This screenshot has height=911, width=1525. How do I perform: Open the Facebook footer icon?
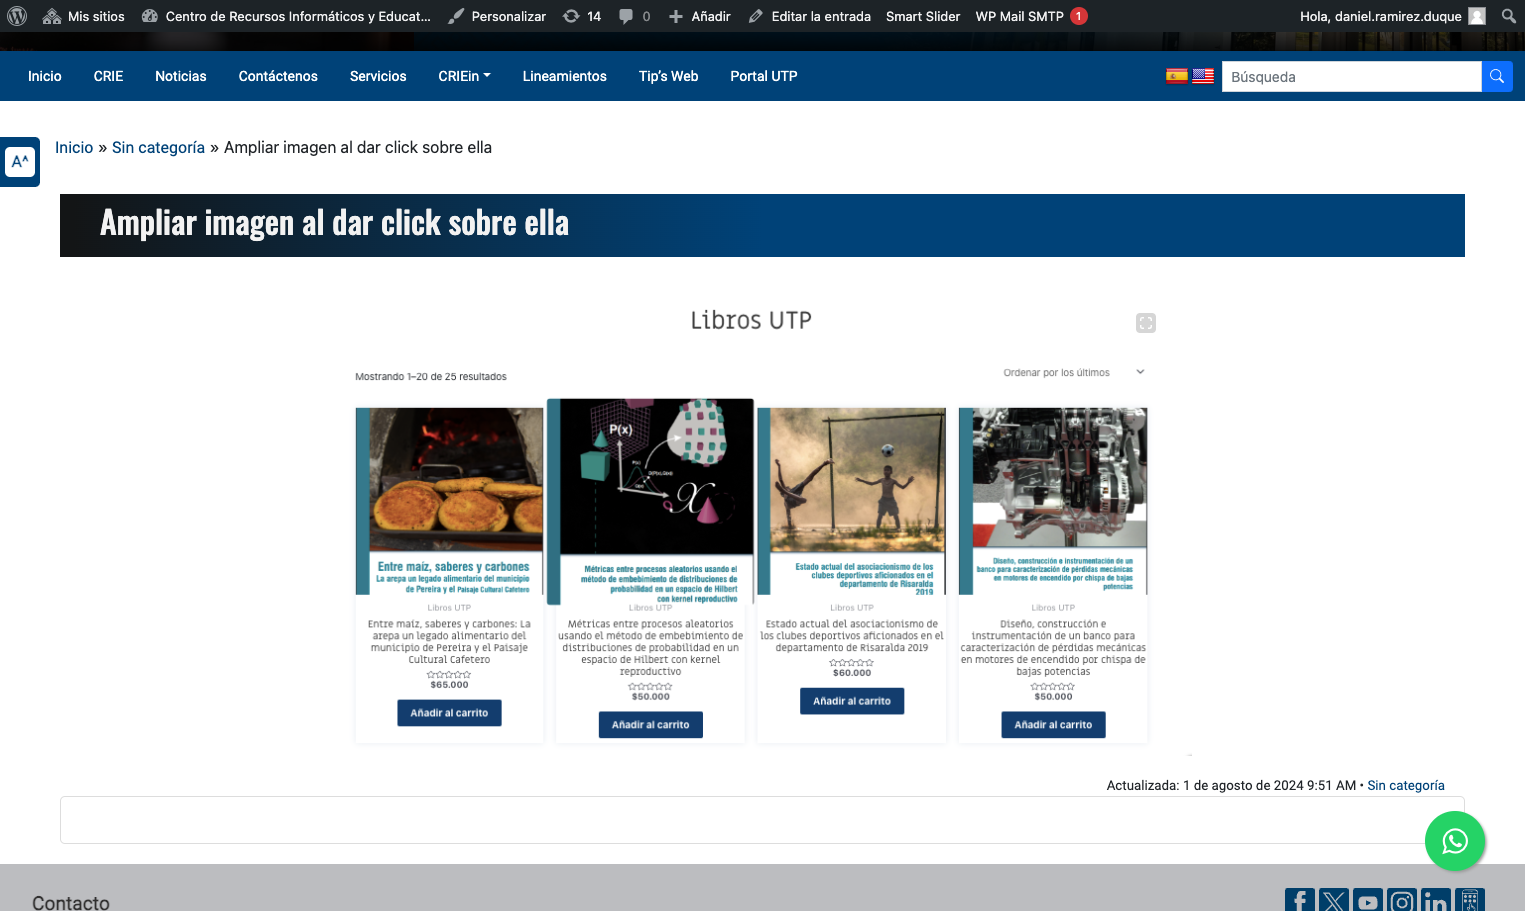1300,900
